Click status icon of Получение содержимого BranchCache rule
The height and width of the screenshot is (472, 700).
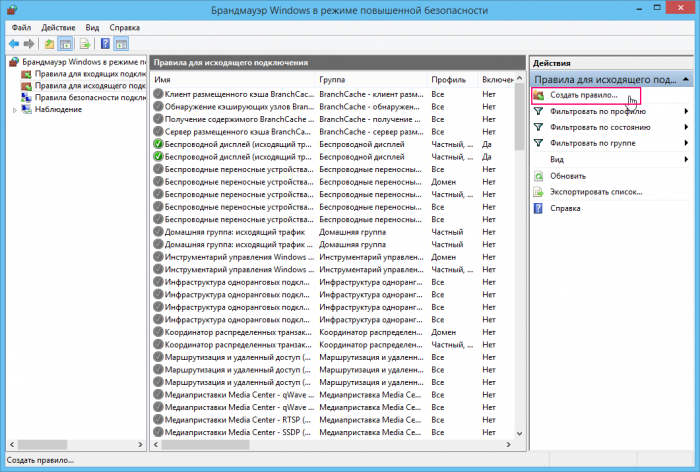pos(158,119)
